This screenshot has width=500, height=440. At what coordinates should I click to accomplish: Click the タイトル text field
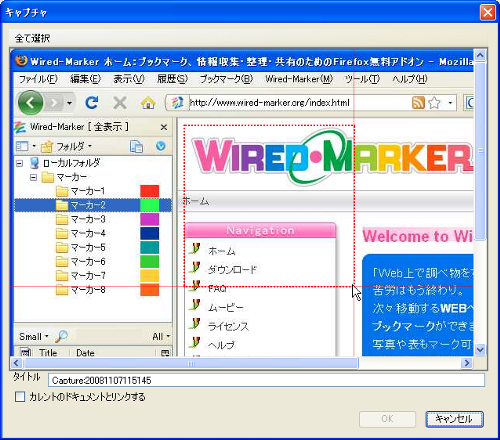pos(266,380)
